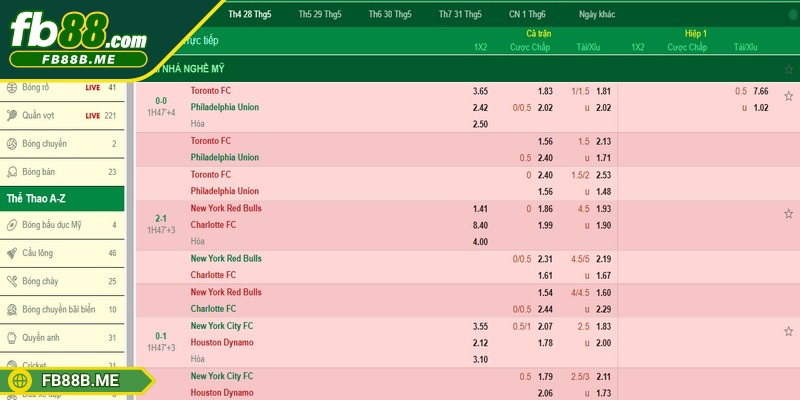
Task: Select Charlotte FC 1X2 odds 8.40
Action: (480, 226)
